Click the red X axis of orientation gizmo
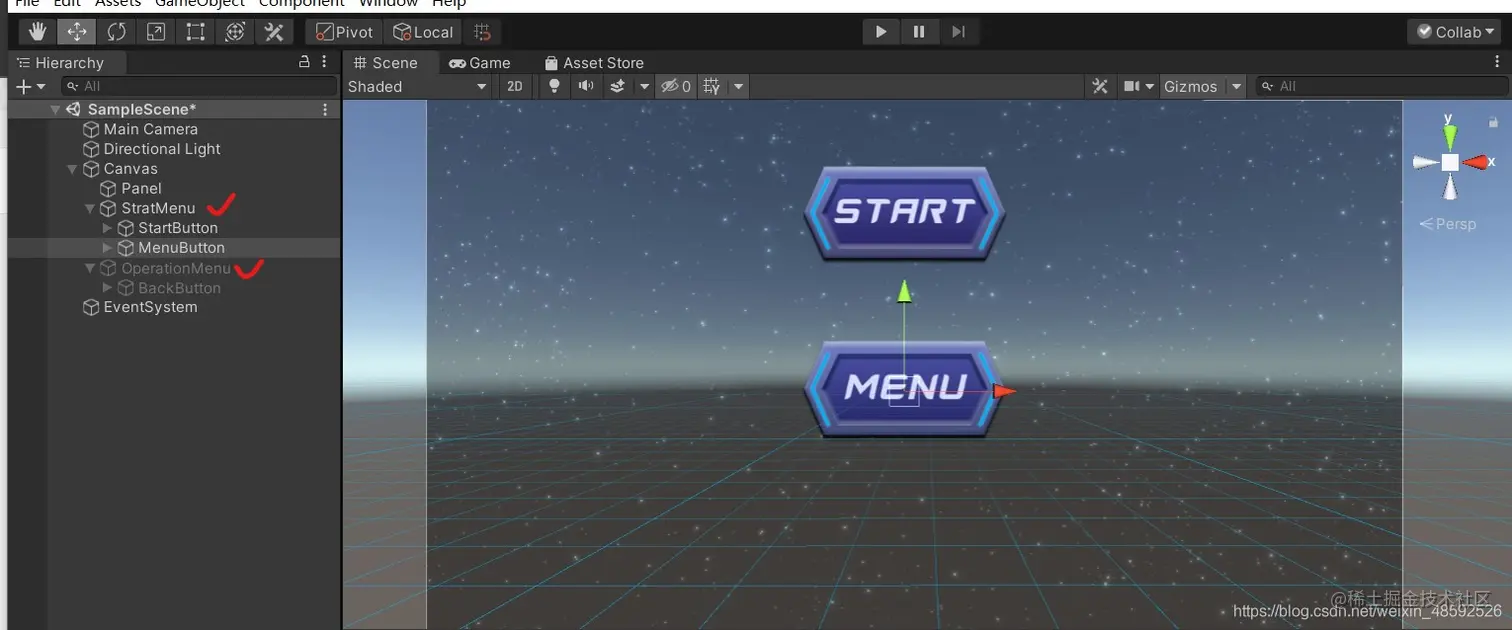The image size is (1512, 630). tap(1475, 162)
